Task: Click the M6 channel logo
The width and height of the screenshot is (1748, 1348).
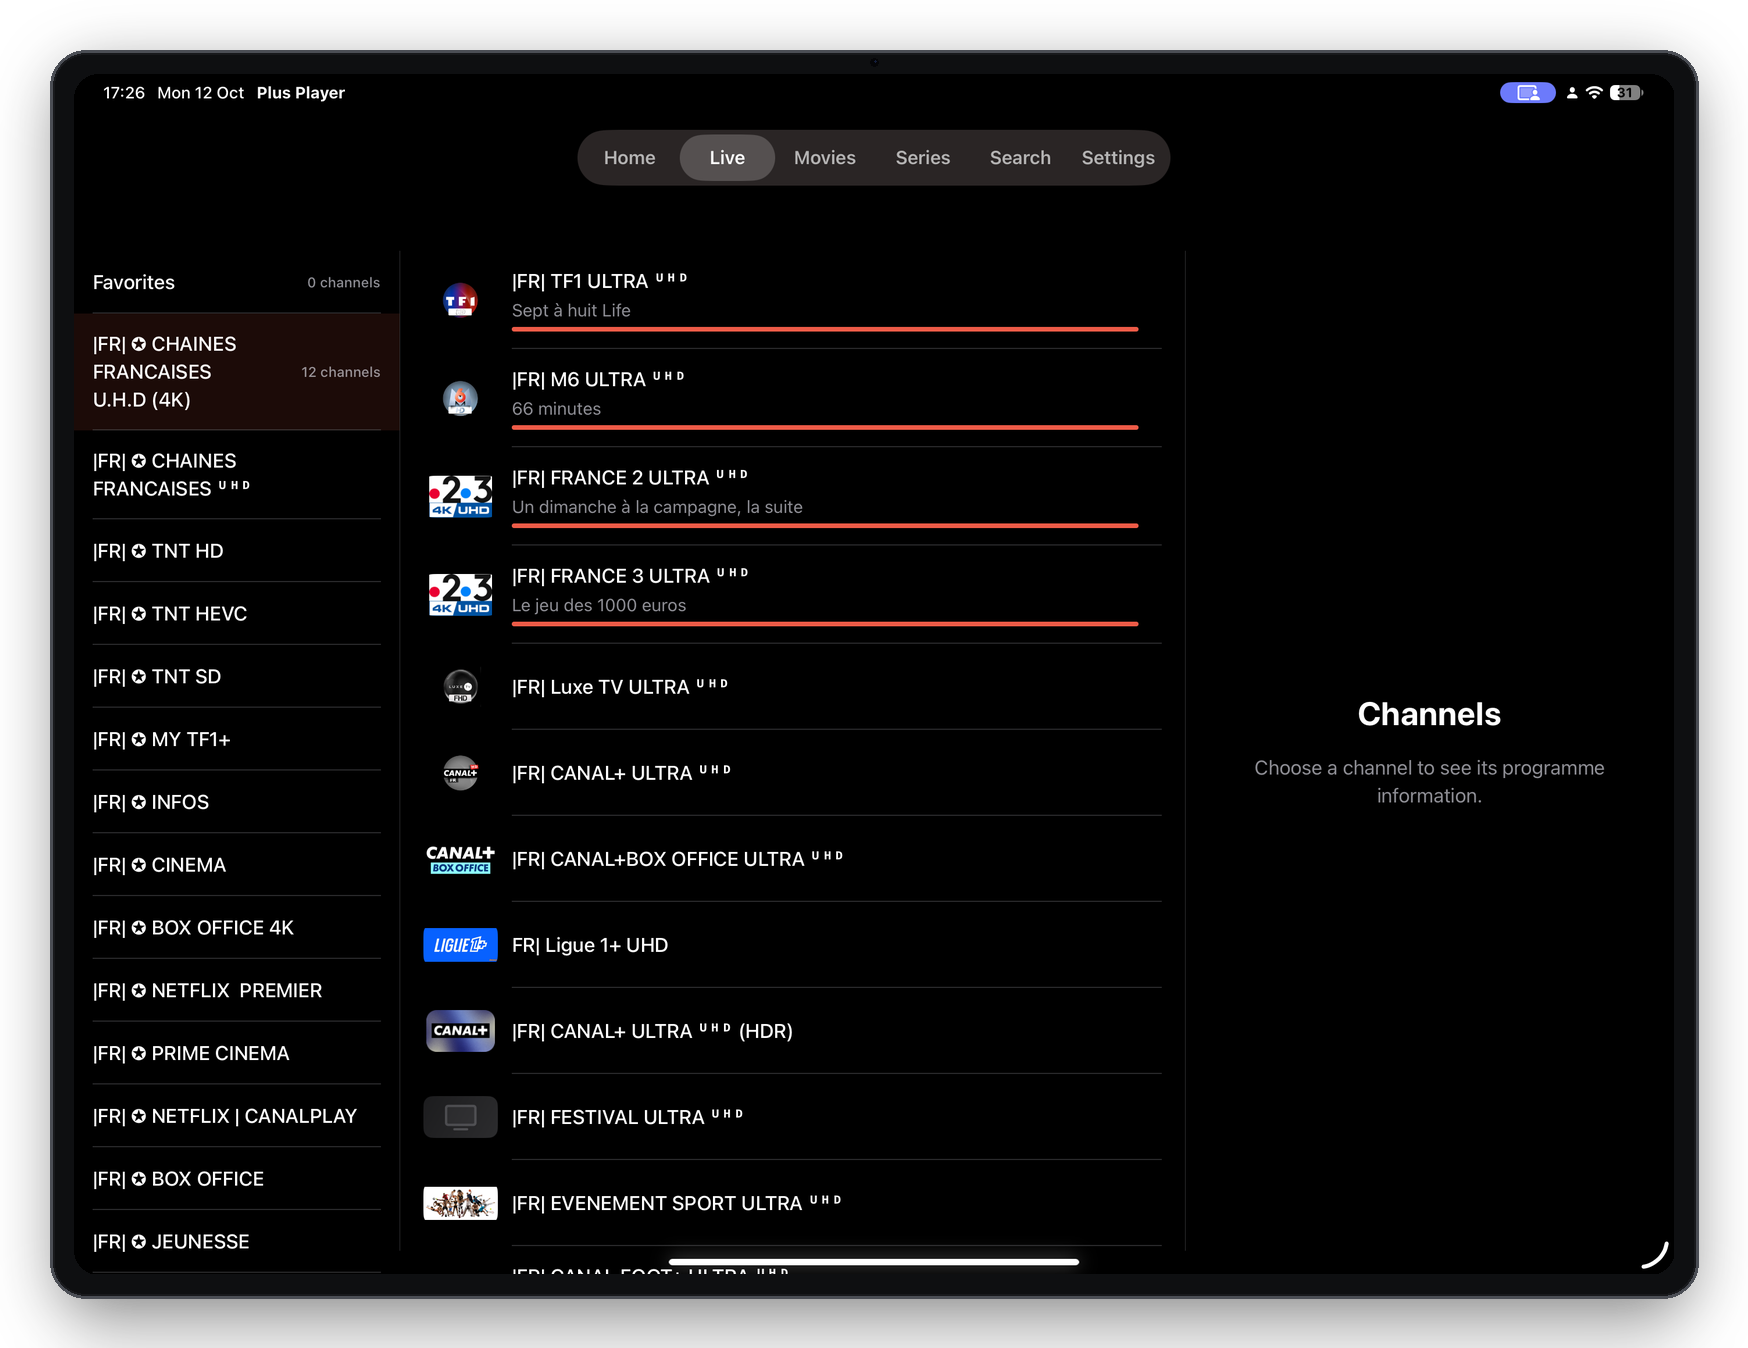Action: tap(460, 398)
